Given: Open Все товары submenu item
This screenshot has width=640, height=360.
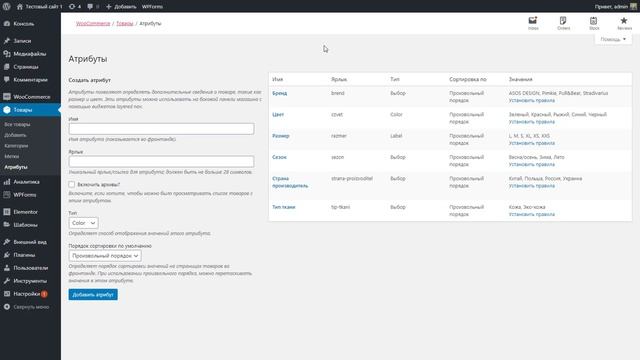Looking at the screenshot, I should pos(17,124).
